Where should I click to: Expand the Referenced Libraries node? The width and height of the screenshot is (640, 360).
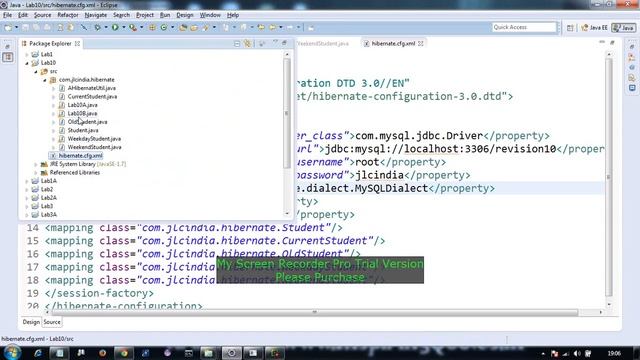coord(36,173)
